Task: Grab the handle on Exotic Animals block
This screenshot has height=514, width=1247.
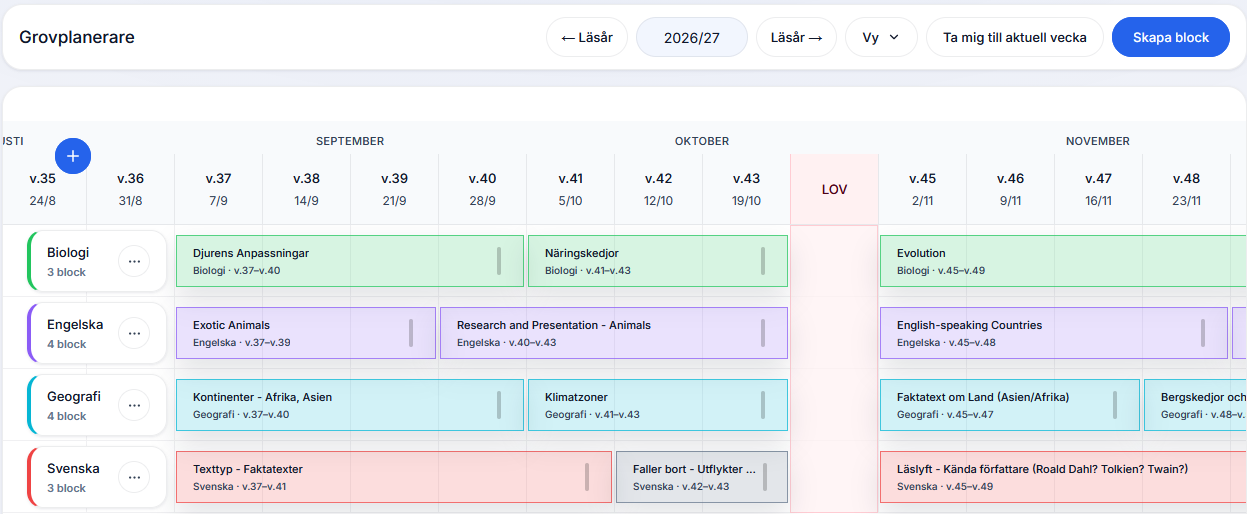Action: [411, 333]
